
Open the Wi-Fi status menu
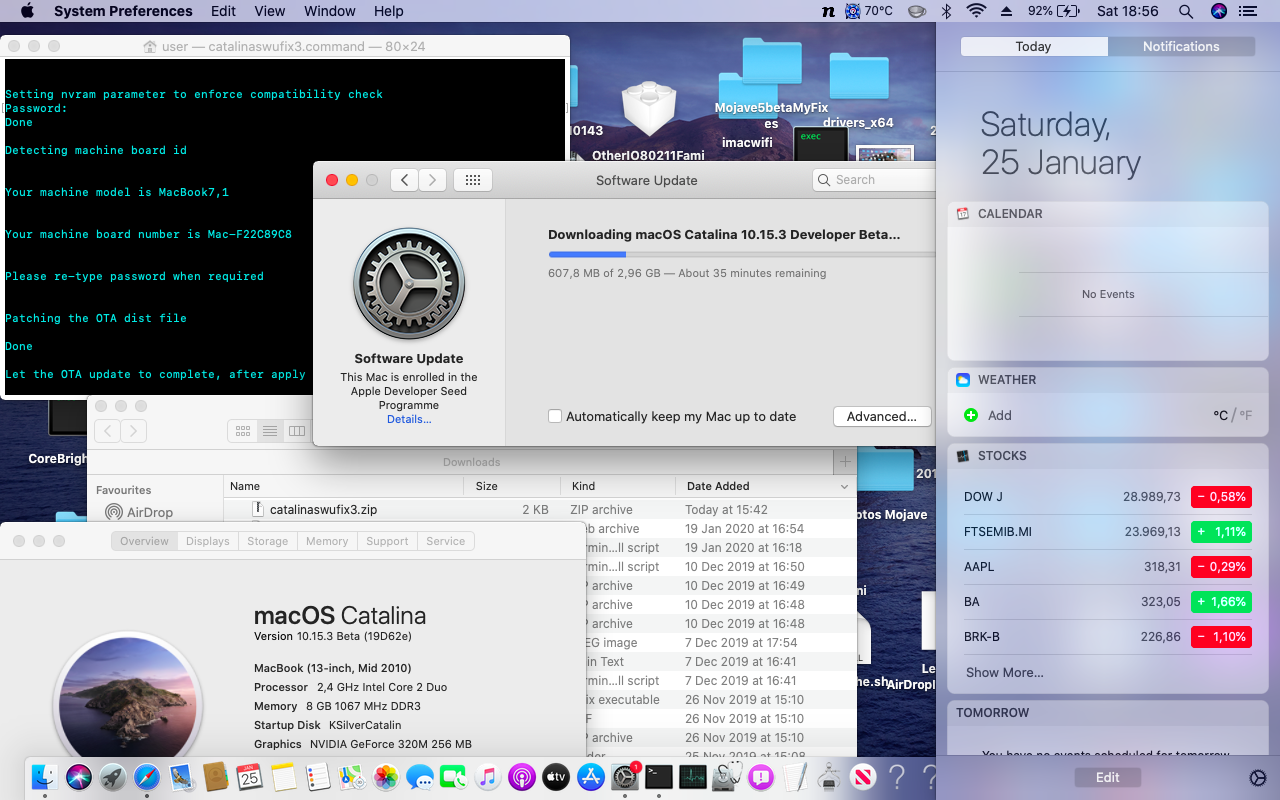(x=976, y=11)
